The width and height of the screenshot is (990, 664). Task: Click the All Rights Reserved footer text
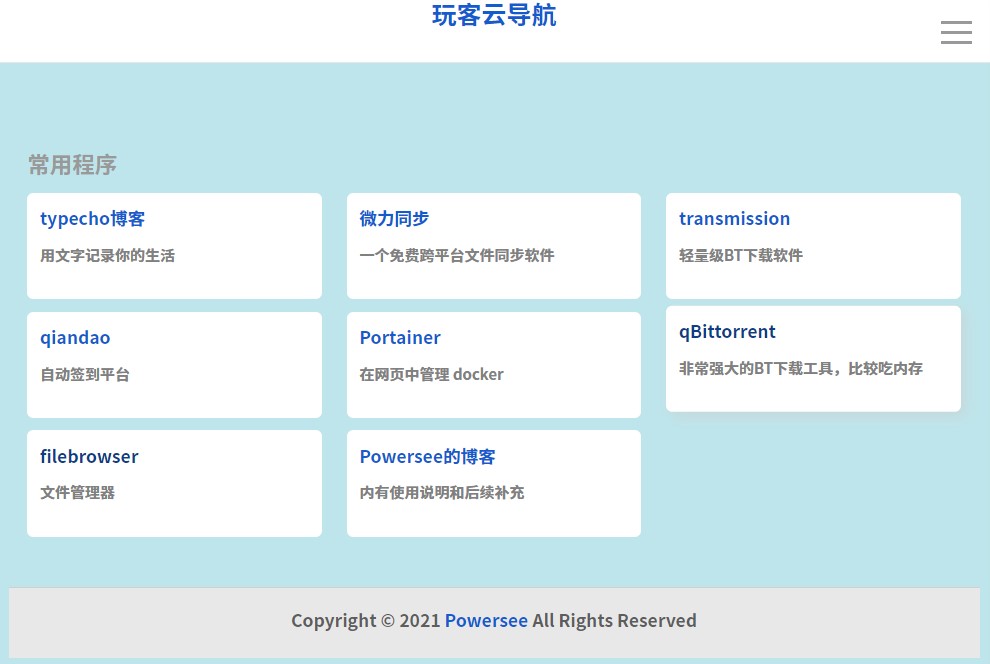(614, 620)
